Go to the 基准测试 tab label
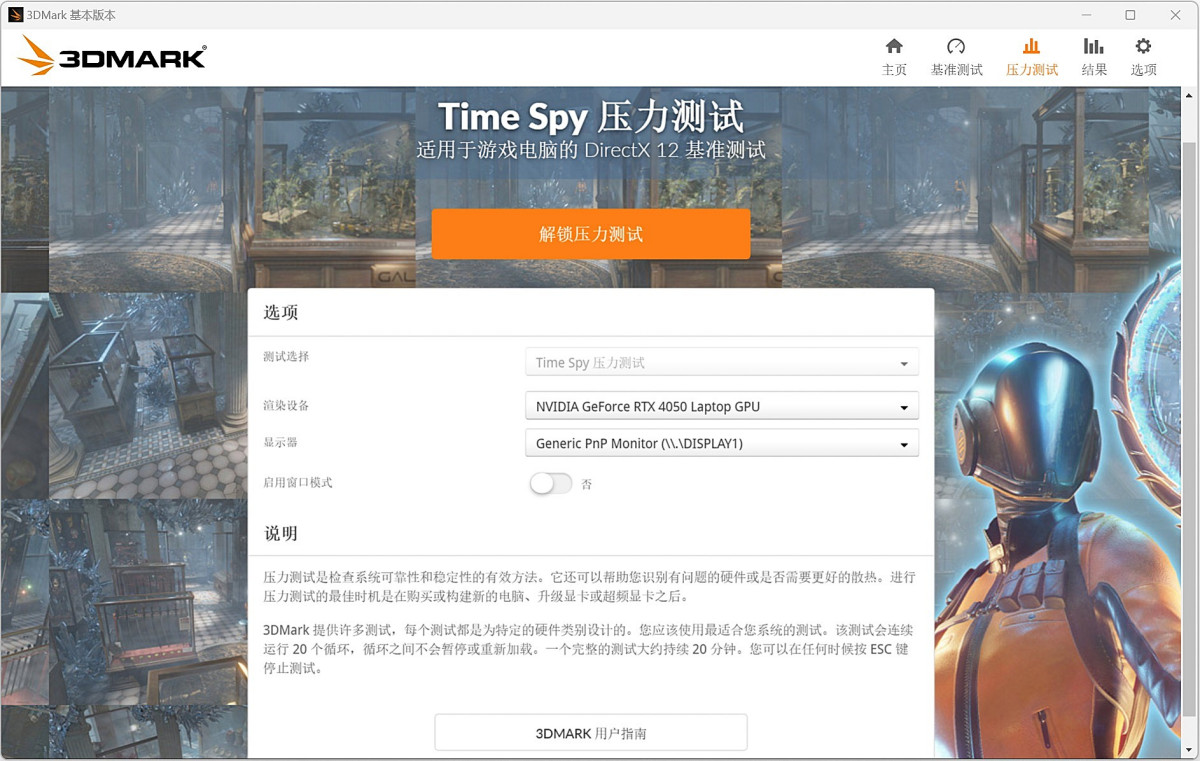Image resolution: width=1200 pixels, height=761 pixels. coord(956,70)
